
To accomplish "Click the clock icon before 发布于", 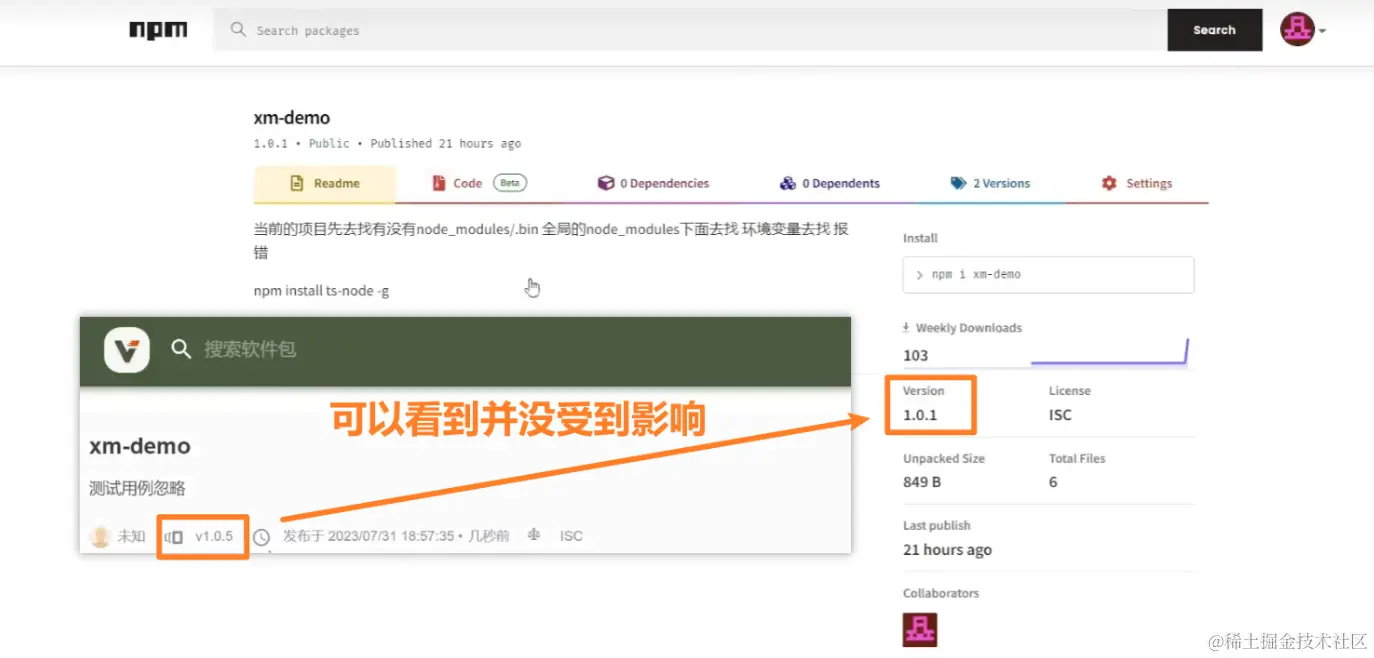I will click(x=262, y=537).
